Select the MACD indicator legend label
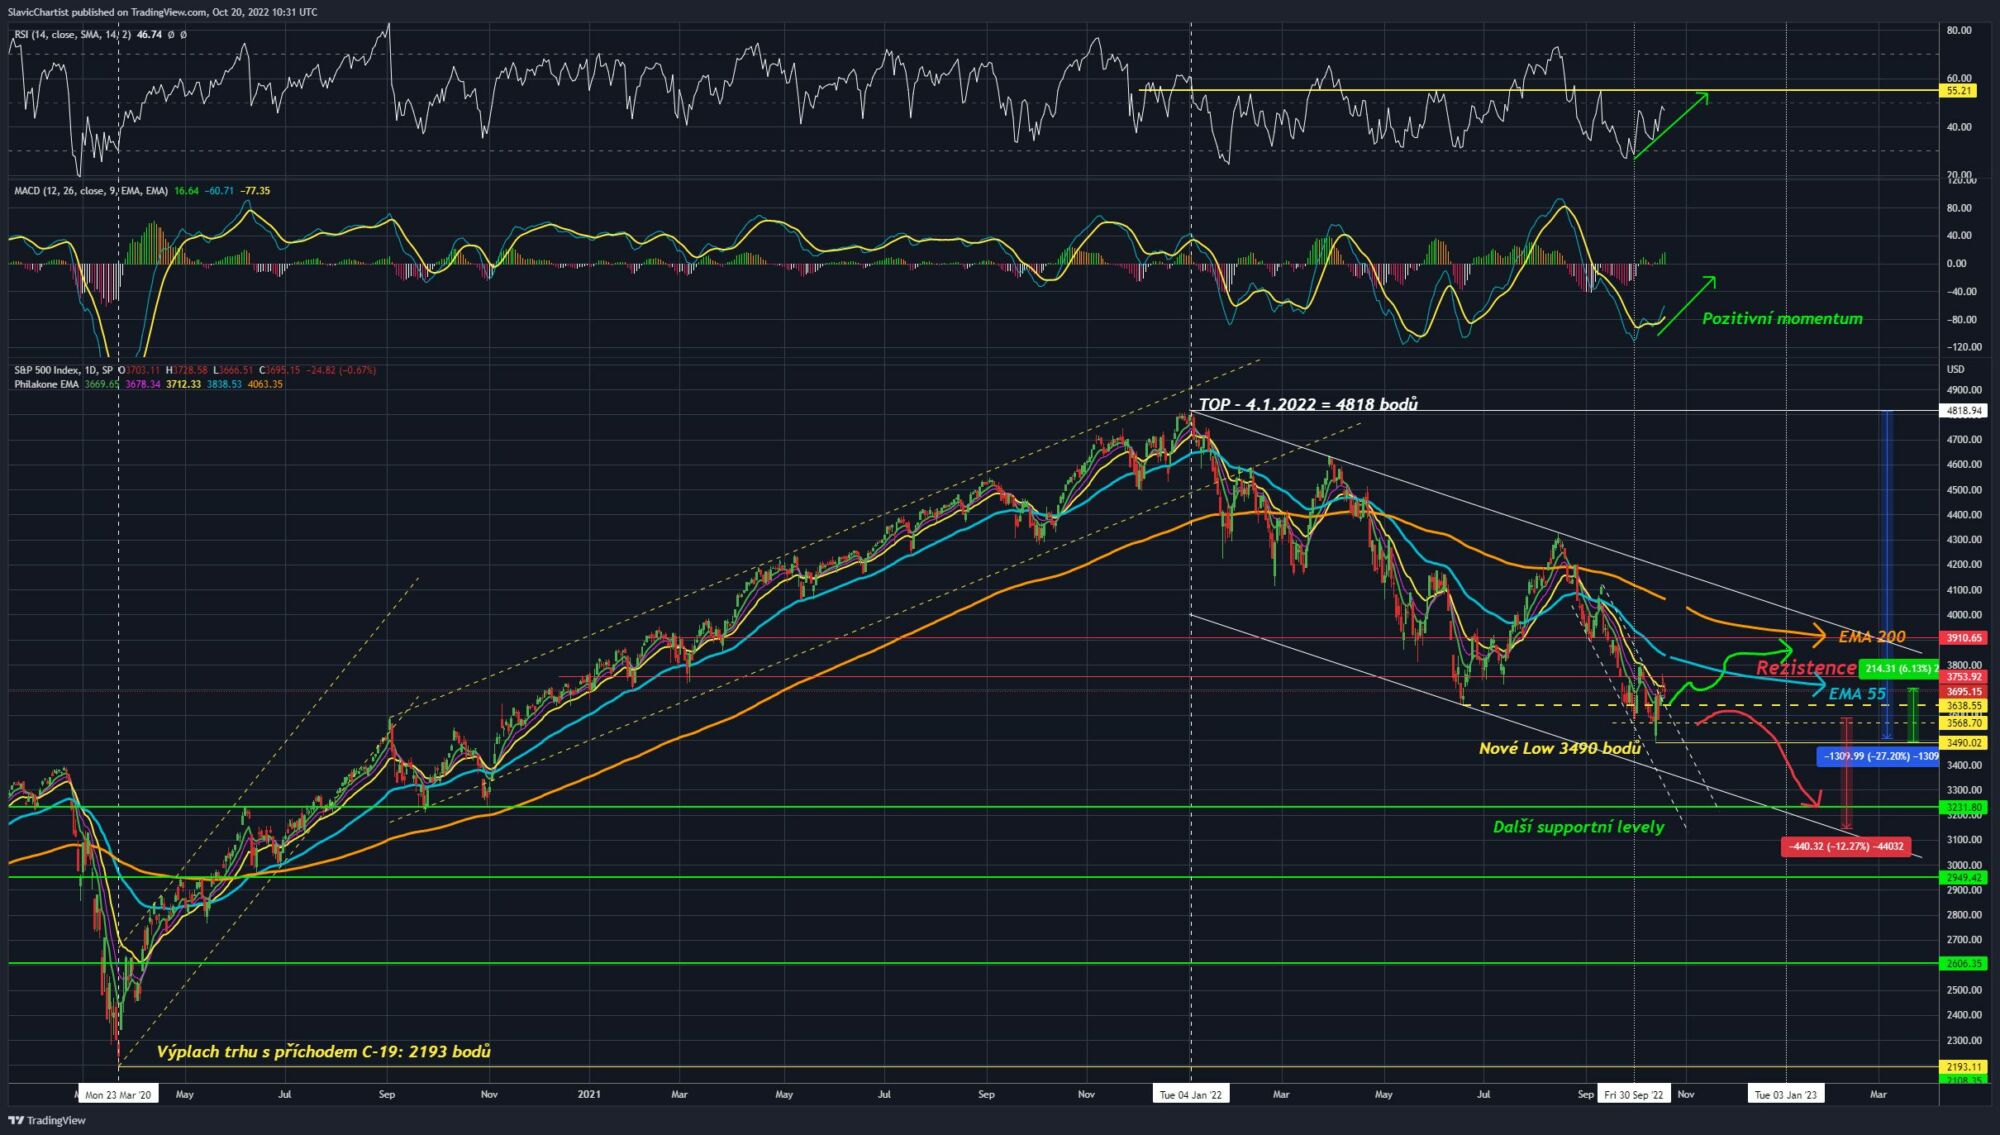The height and width of the screenshot is (1135, 2000). 91,191
